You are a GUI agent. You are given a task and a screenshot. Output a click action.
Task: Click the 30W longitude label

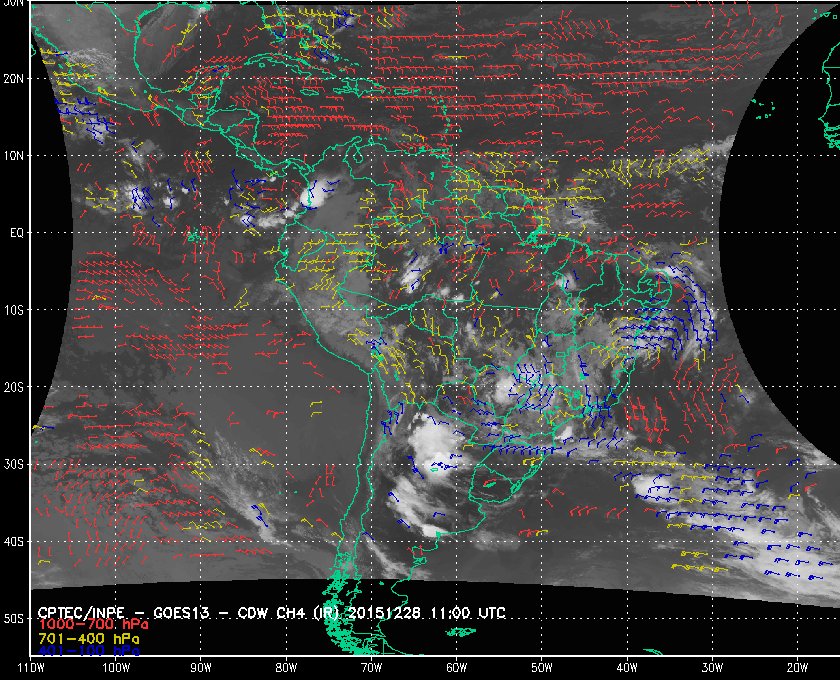(712, 668)
